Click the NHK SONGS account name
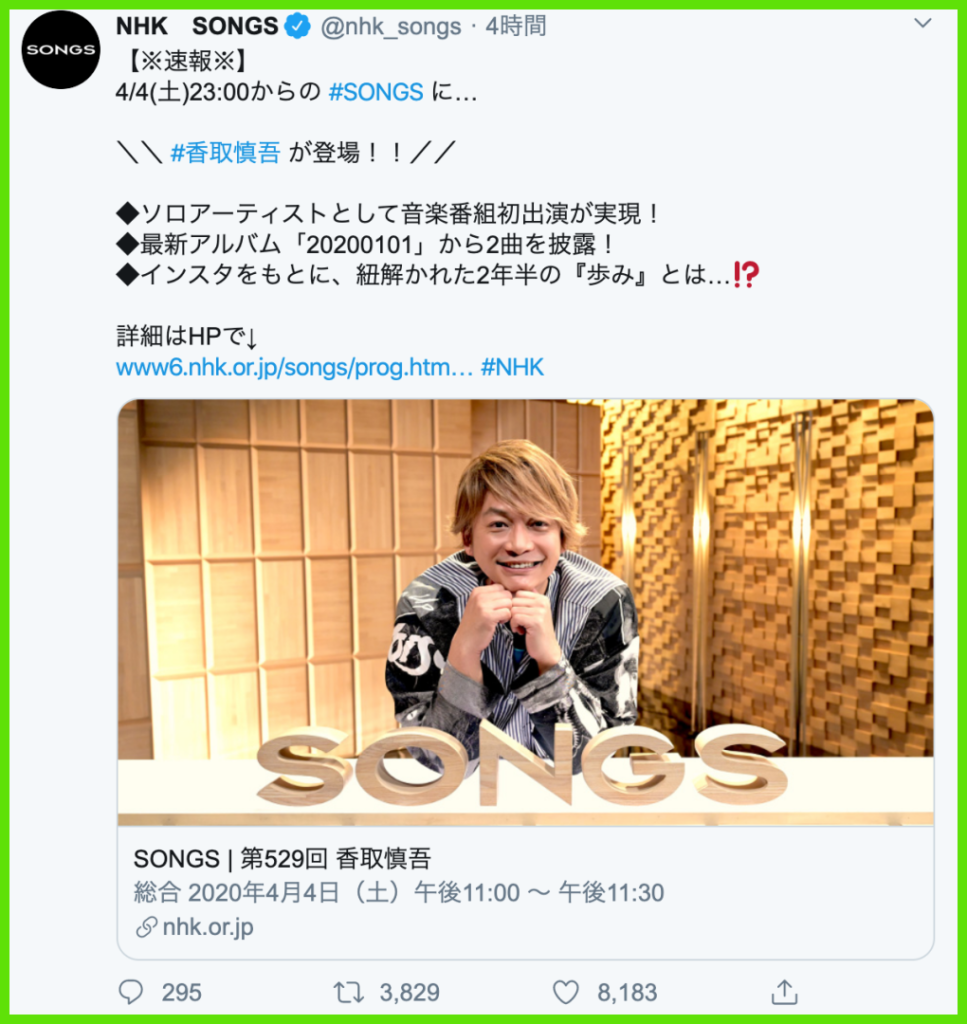The width and height of the screenshot is (967, 1024). pyautogui.click(x=197, y=26)
